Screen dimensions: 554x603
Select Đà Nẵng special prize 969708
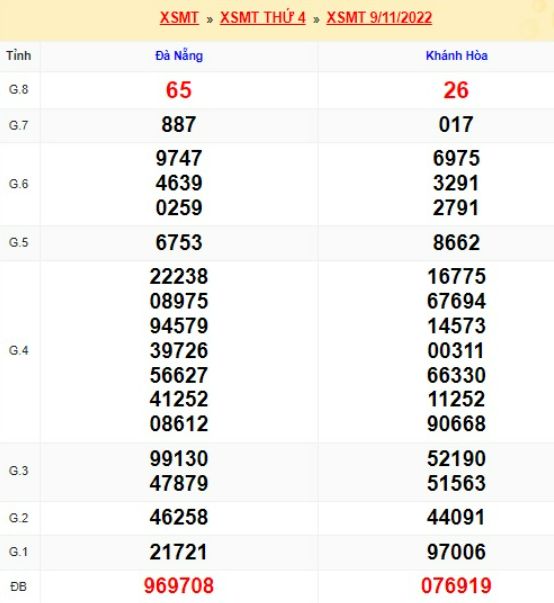(x=179, y=586)
